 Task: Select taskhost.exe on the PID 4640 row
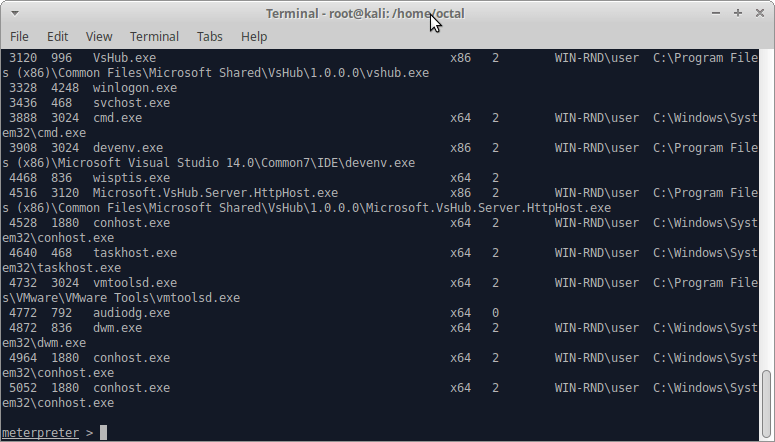click(135, 253)
